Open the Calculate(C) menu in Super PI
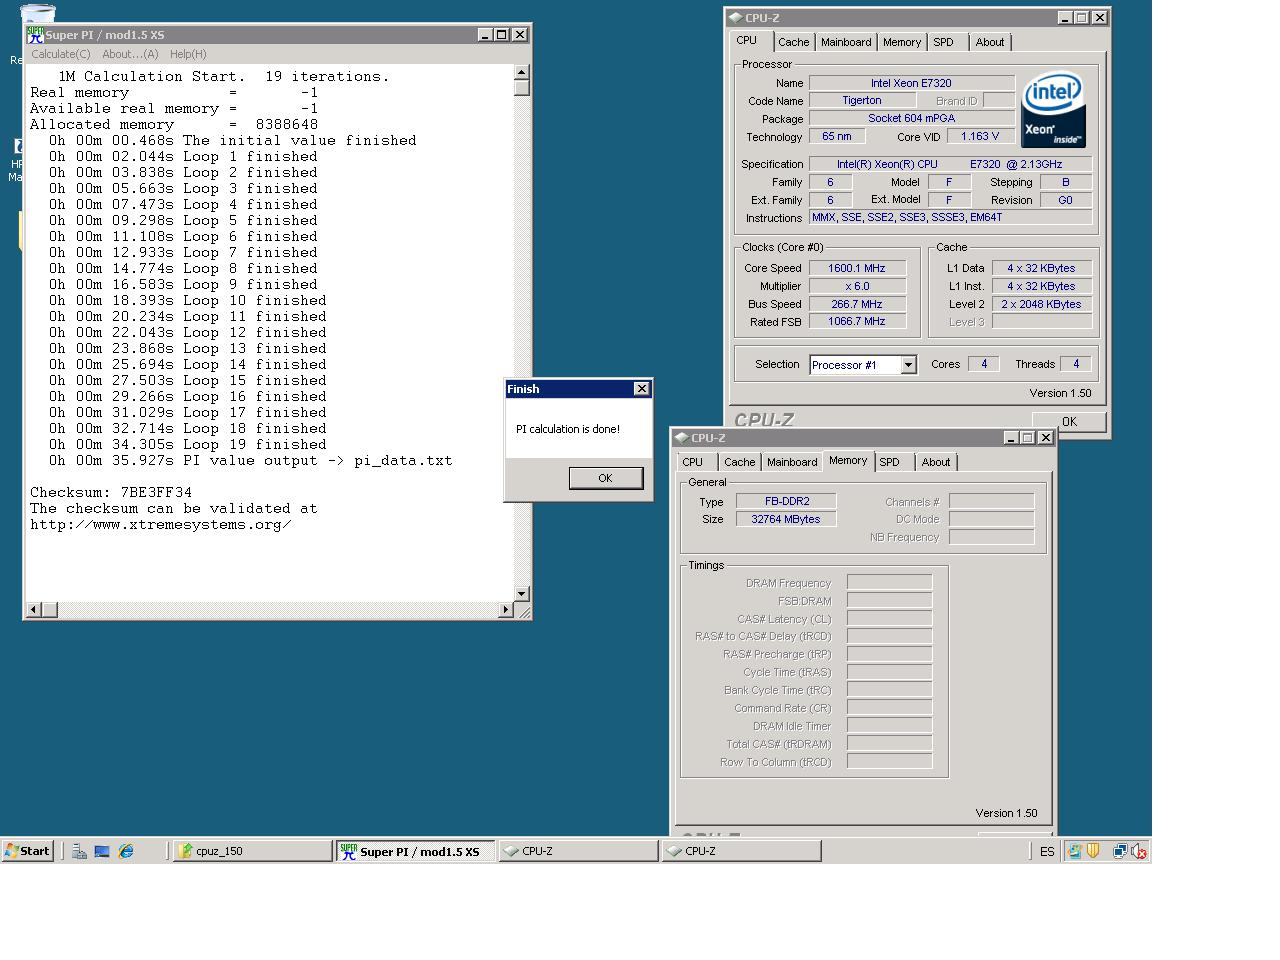 61,54
